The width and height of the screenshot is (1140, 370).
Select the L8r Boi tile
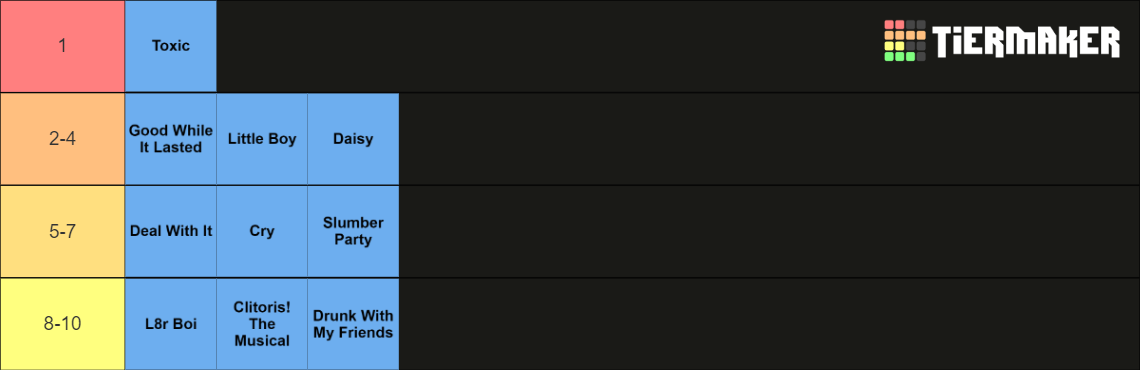[171, 324]
